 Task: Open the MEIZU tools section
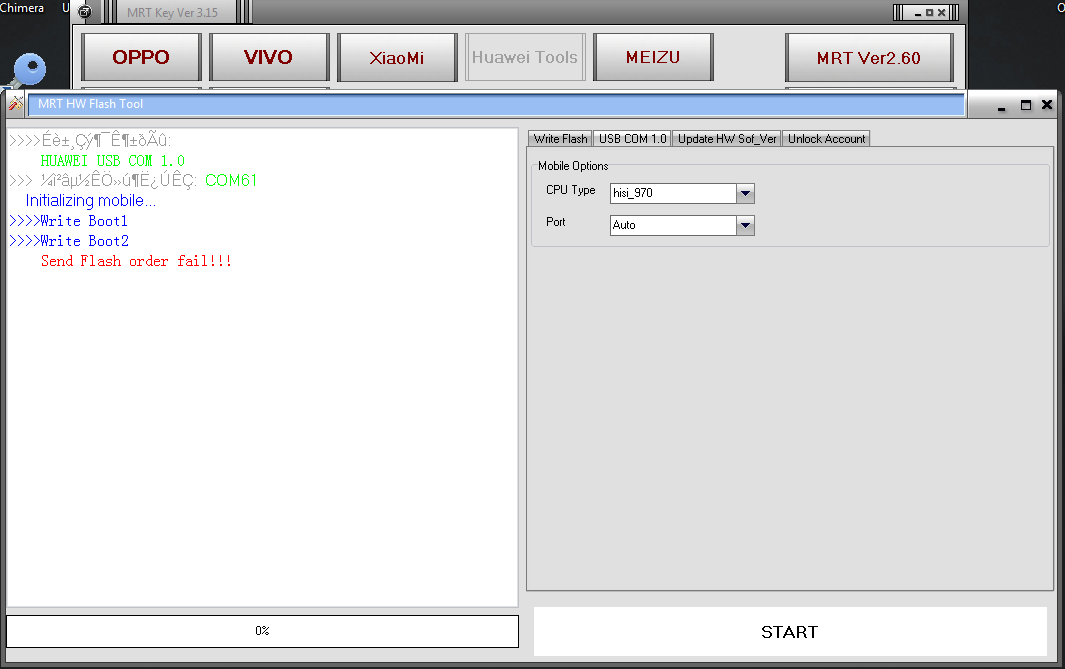[653, 57]
